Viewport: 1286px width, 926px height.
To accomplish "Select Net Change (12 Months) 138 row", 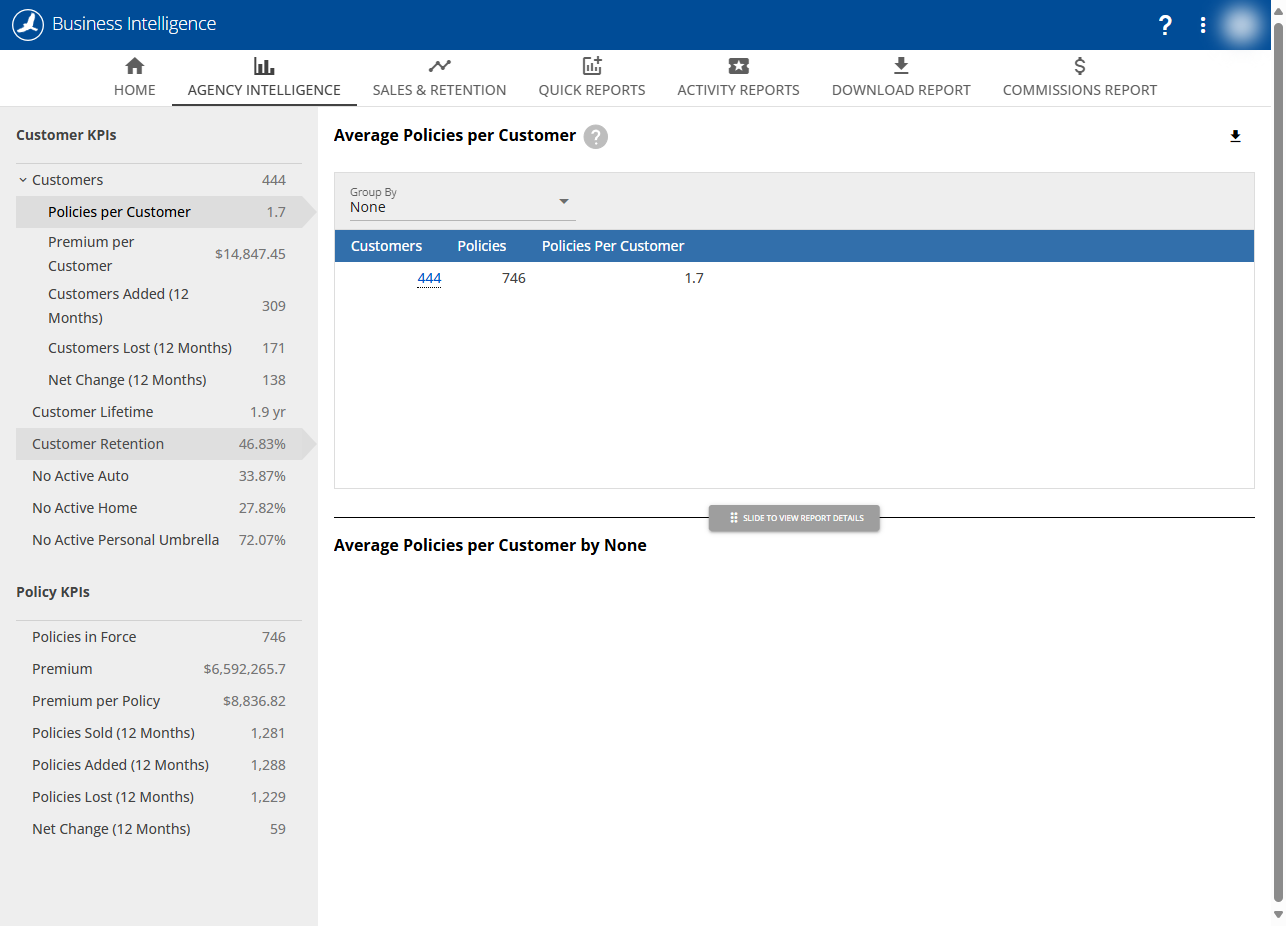I will (158, 380).
